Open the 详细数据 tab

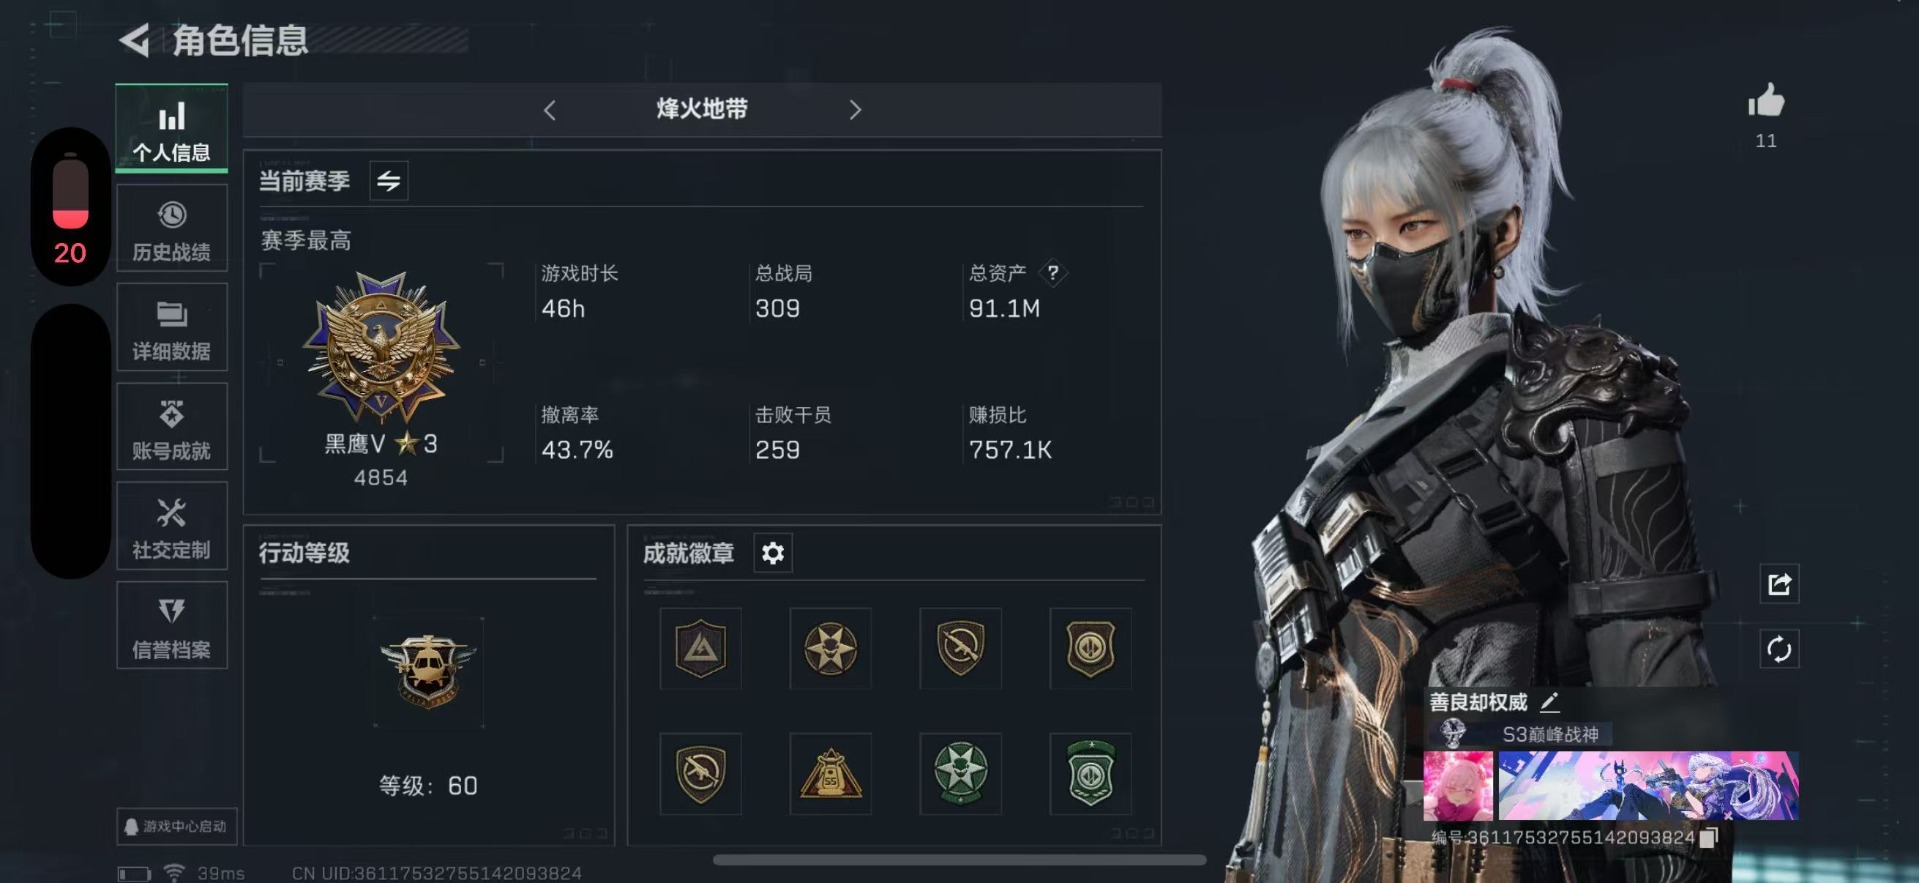coord(172,328)
